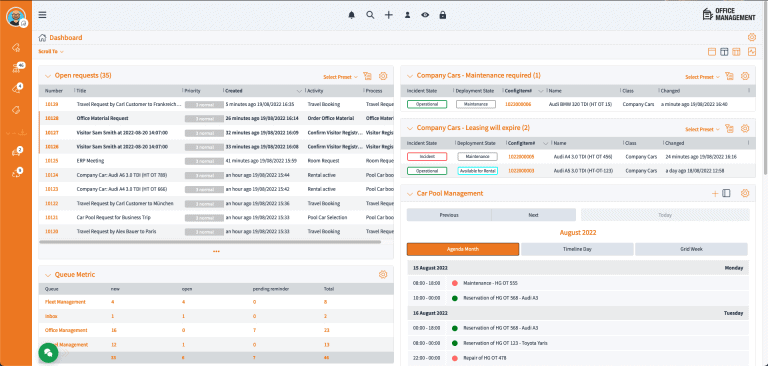Click the search magnifier icon
The image size is (768, 366).
[370, 15]
